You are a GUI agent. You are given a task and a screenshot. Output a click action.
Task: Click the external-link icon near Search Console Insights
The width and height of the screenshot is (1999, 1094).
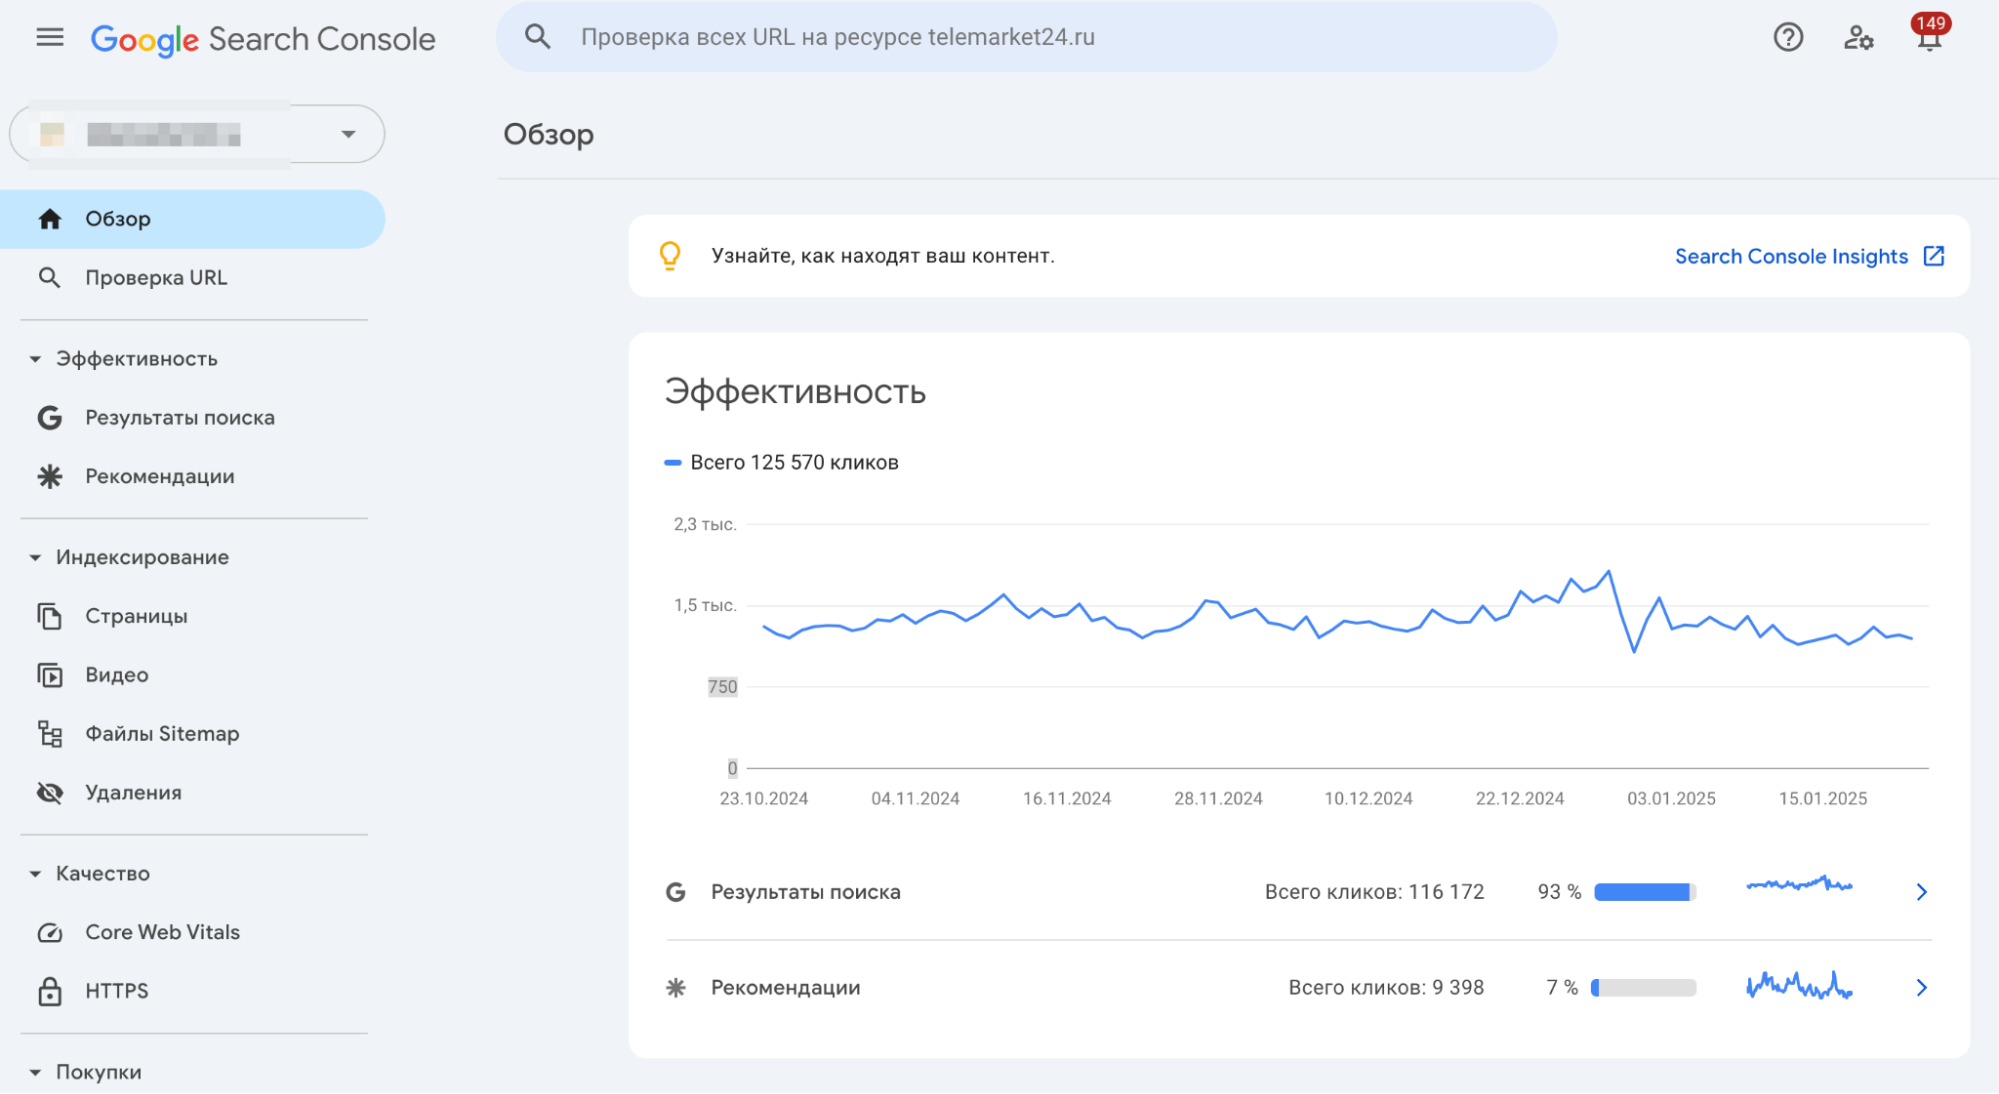click(x=1934, y=256)
